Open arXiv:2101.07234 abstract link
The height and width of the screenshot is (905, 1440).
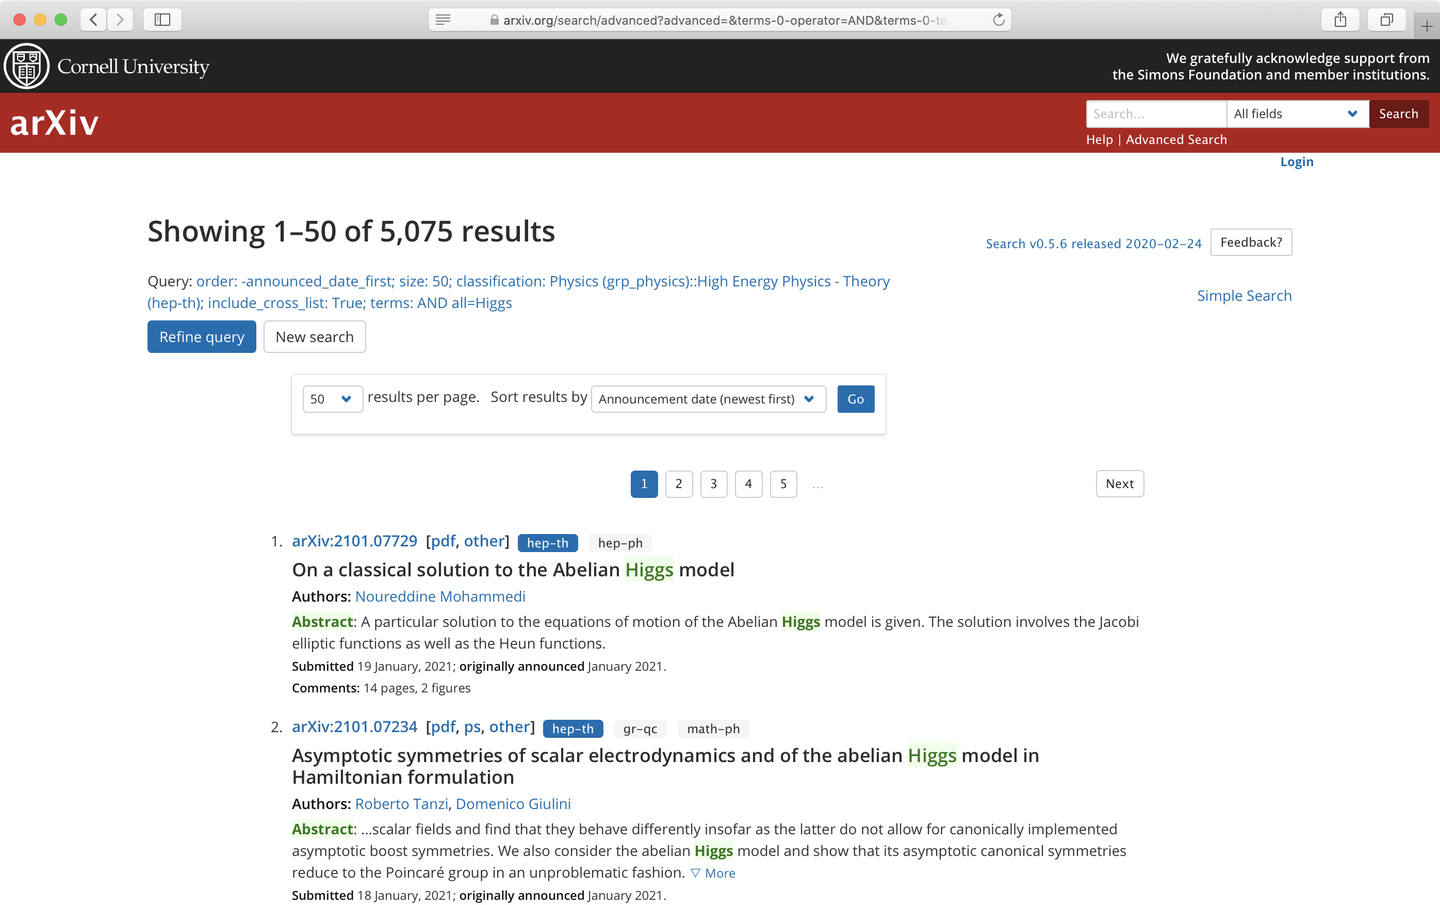coord(355,727)
